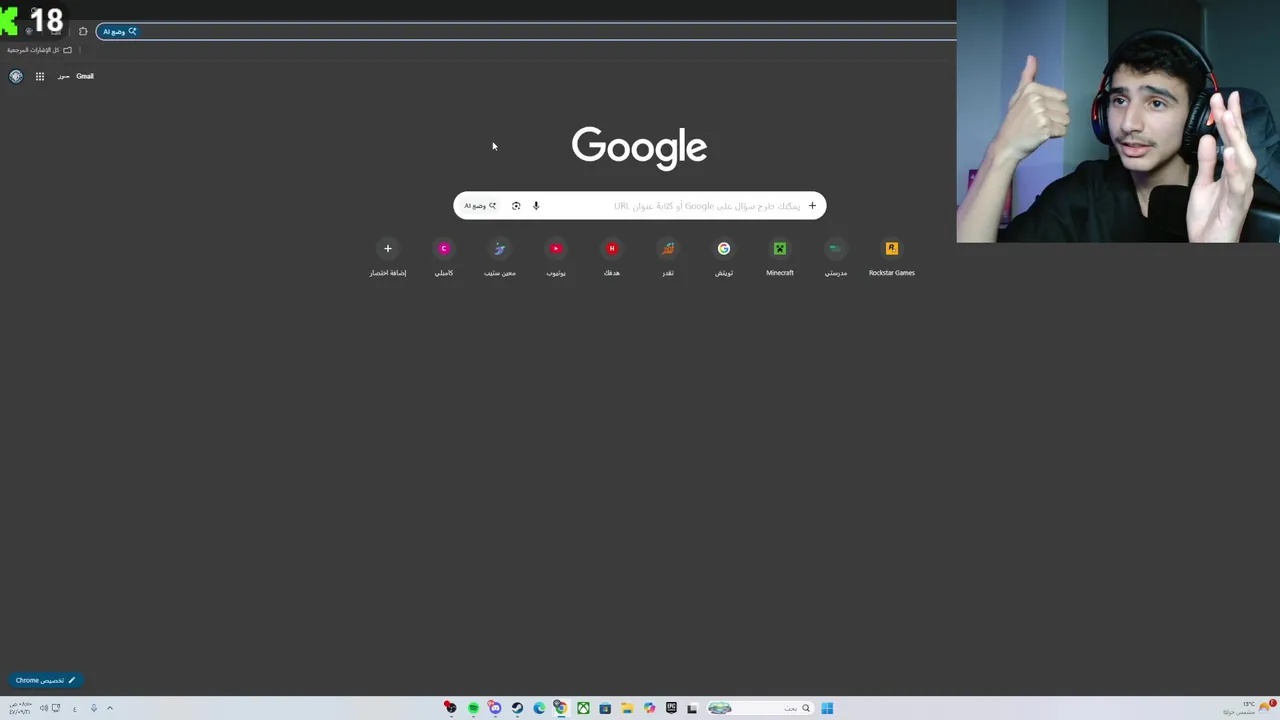Click the Customize Chrome button
Viewport: 1280px width, 720px height.
click(x=45, y=680)
